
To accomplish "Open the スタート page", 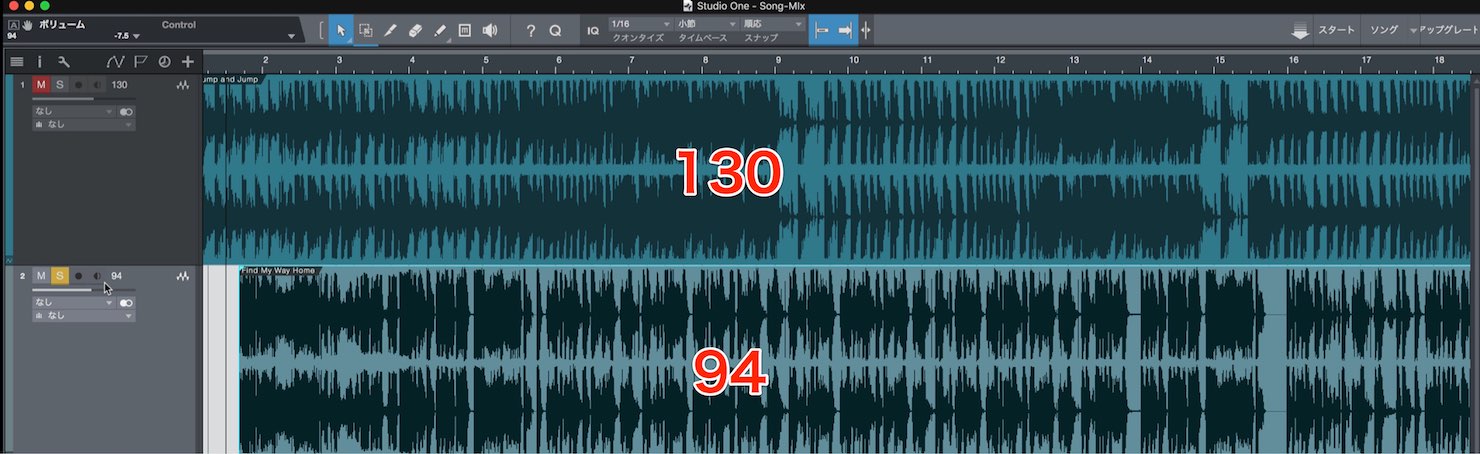I will [x=1336, y=31].
